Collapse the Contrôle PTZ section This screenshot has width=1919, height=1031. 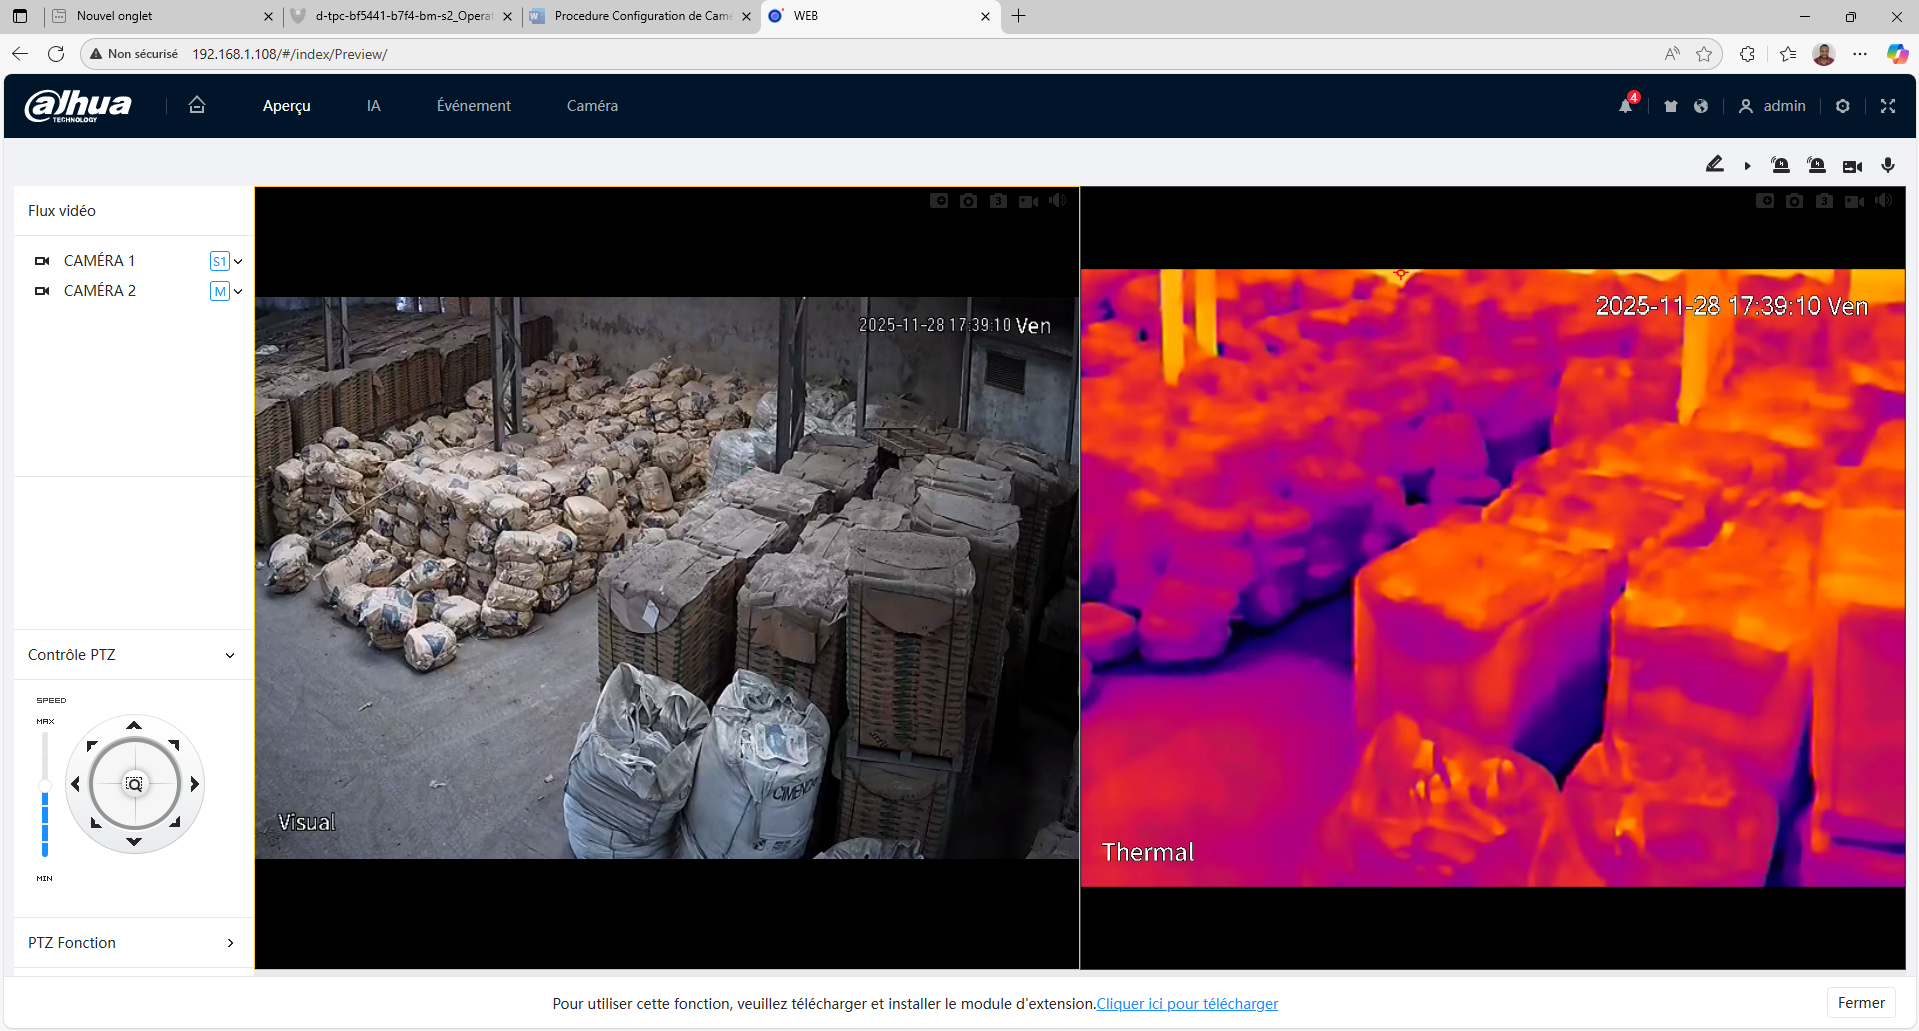[230, 655]
